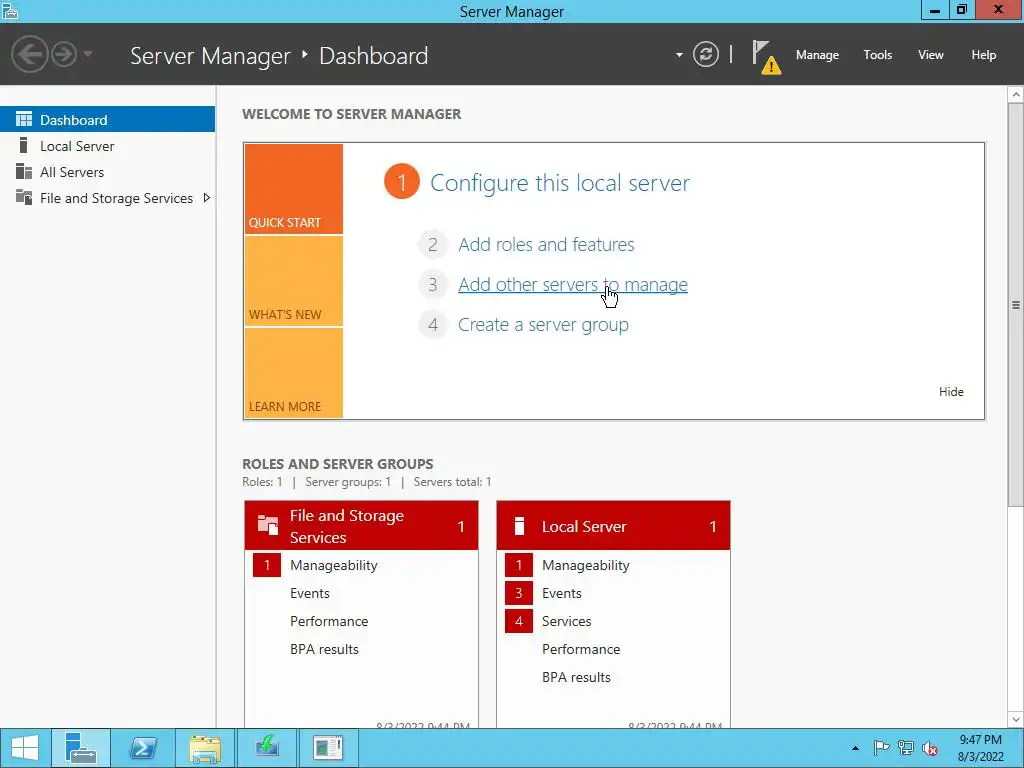The width and height of the screenshot is (1024, 768).
Task: Open the Tools menu
Action: (877, 55)
